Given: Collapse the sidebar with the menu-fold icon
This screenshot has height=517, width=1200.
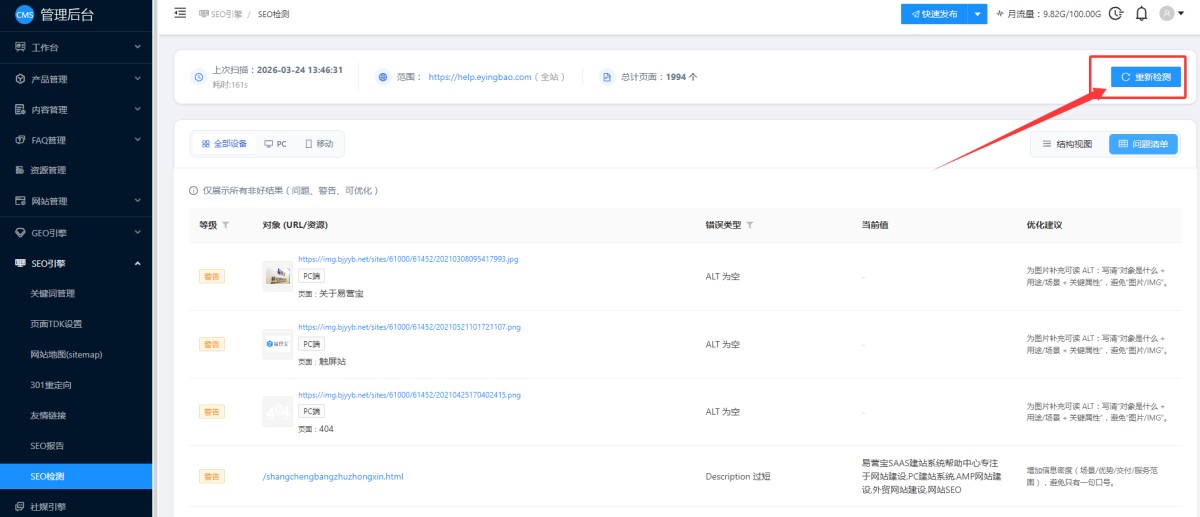Looking at the screenshot, I should pos(180,13).
